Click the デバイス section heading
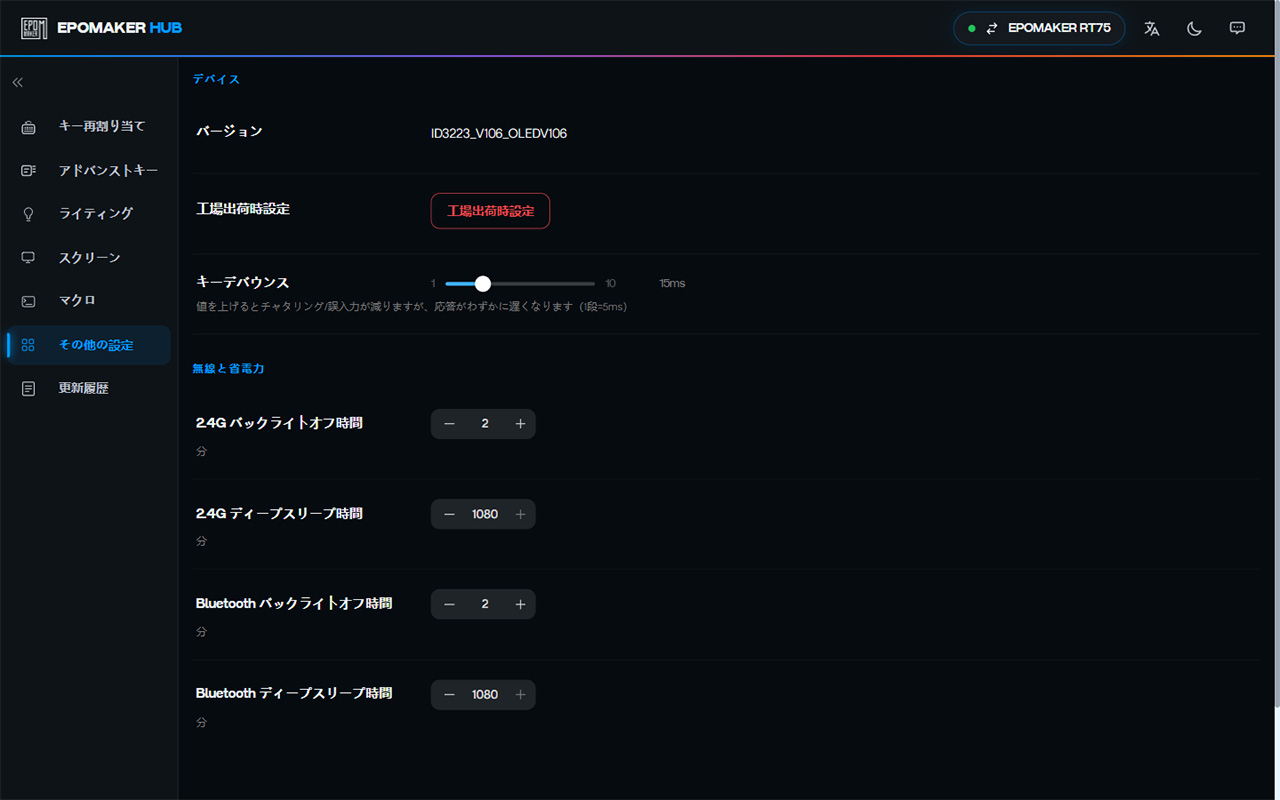This screenshot has width=1280, height=800. pos(216,79)
